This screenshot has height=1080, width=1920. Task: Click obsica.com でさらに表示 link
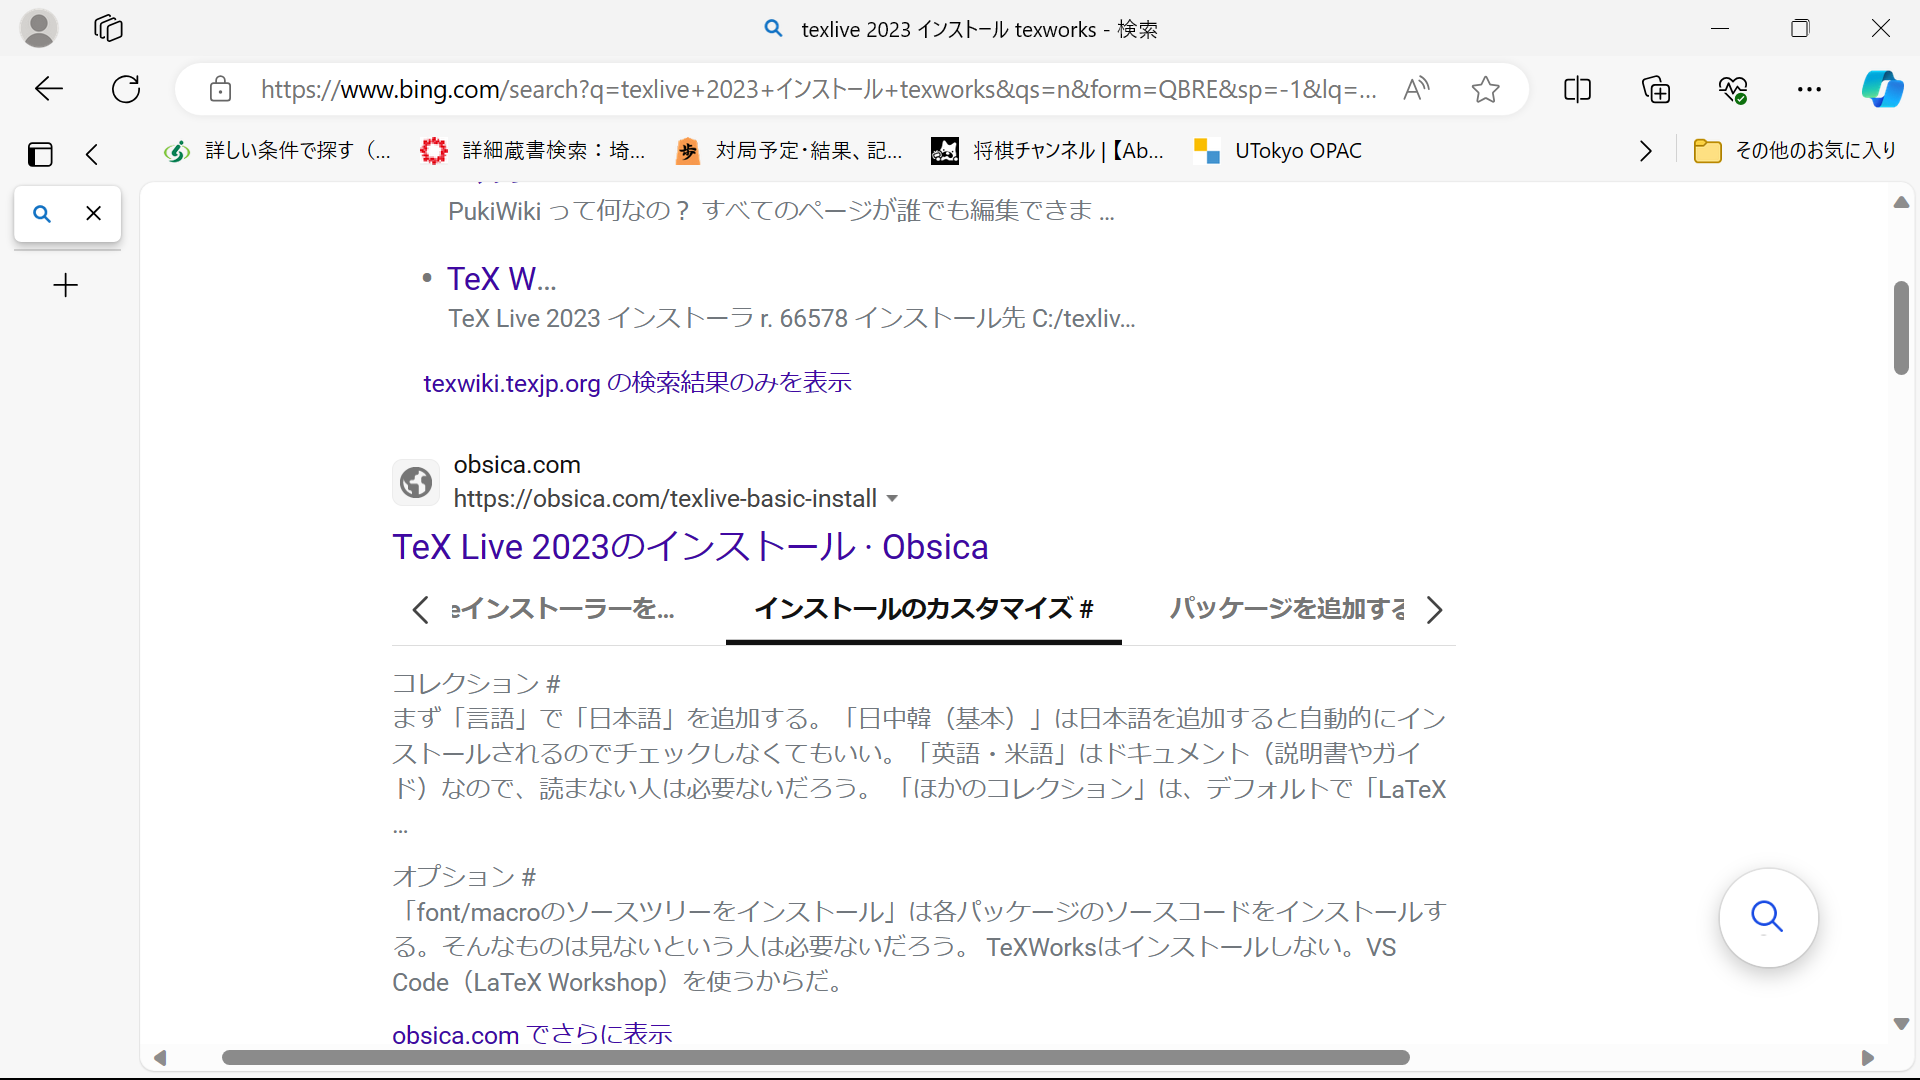(532, 1034)
